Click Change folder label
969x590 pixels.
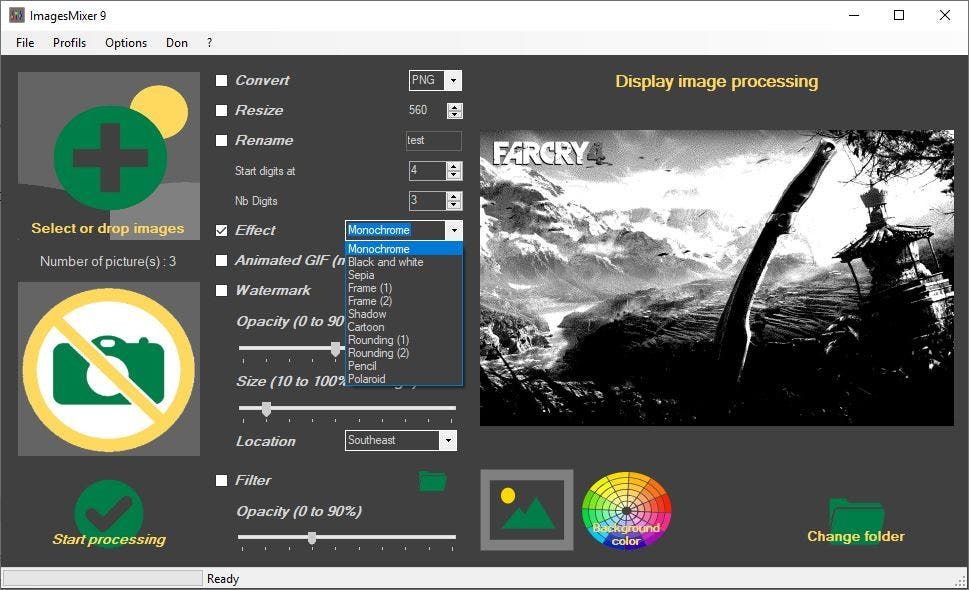pyautogui.click(x=856, y=536)
